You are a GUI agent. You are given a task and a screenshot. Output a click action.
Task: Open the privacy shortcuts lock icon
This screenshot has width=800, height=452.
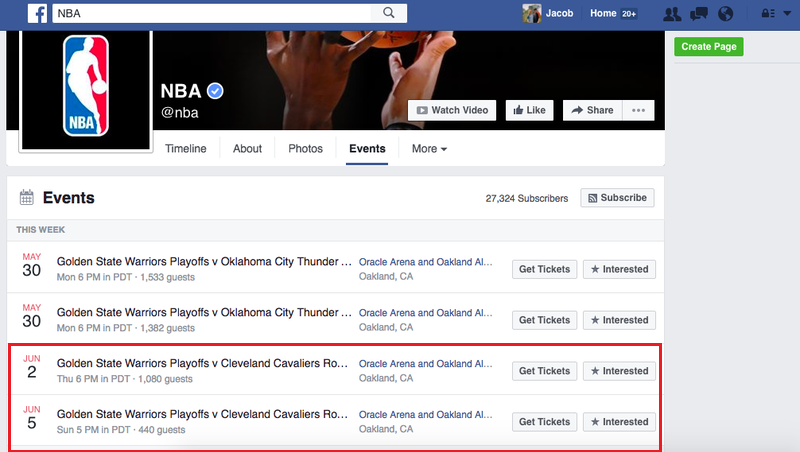pyautogui.click(x=768, y=13)
